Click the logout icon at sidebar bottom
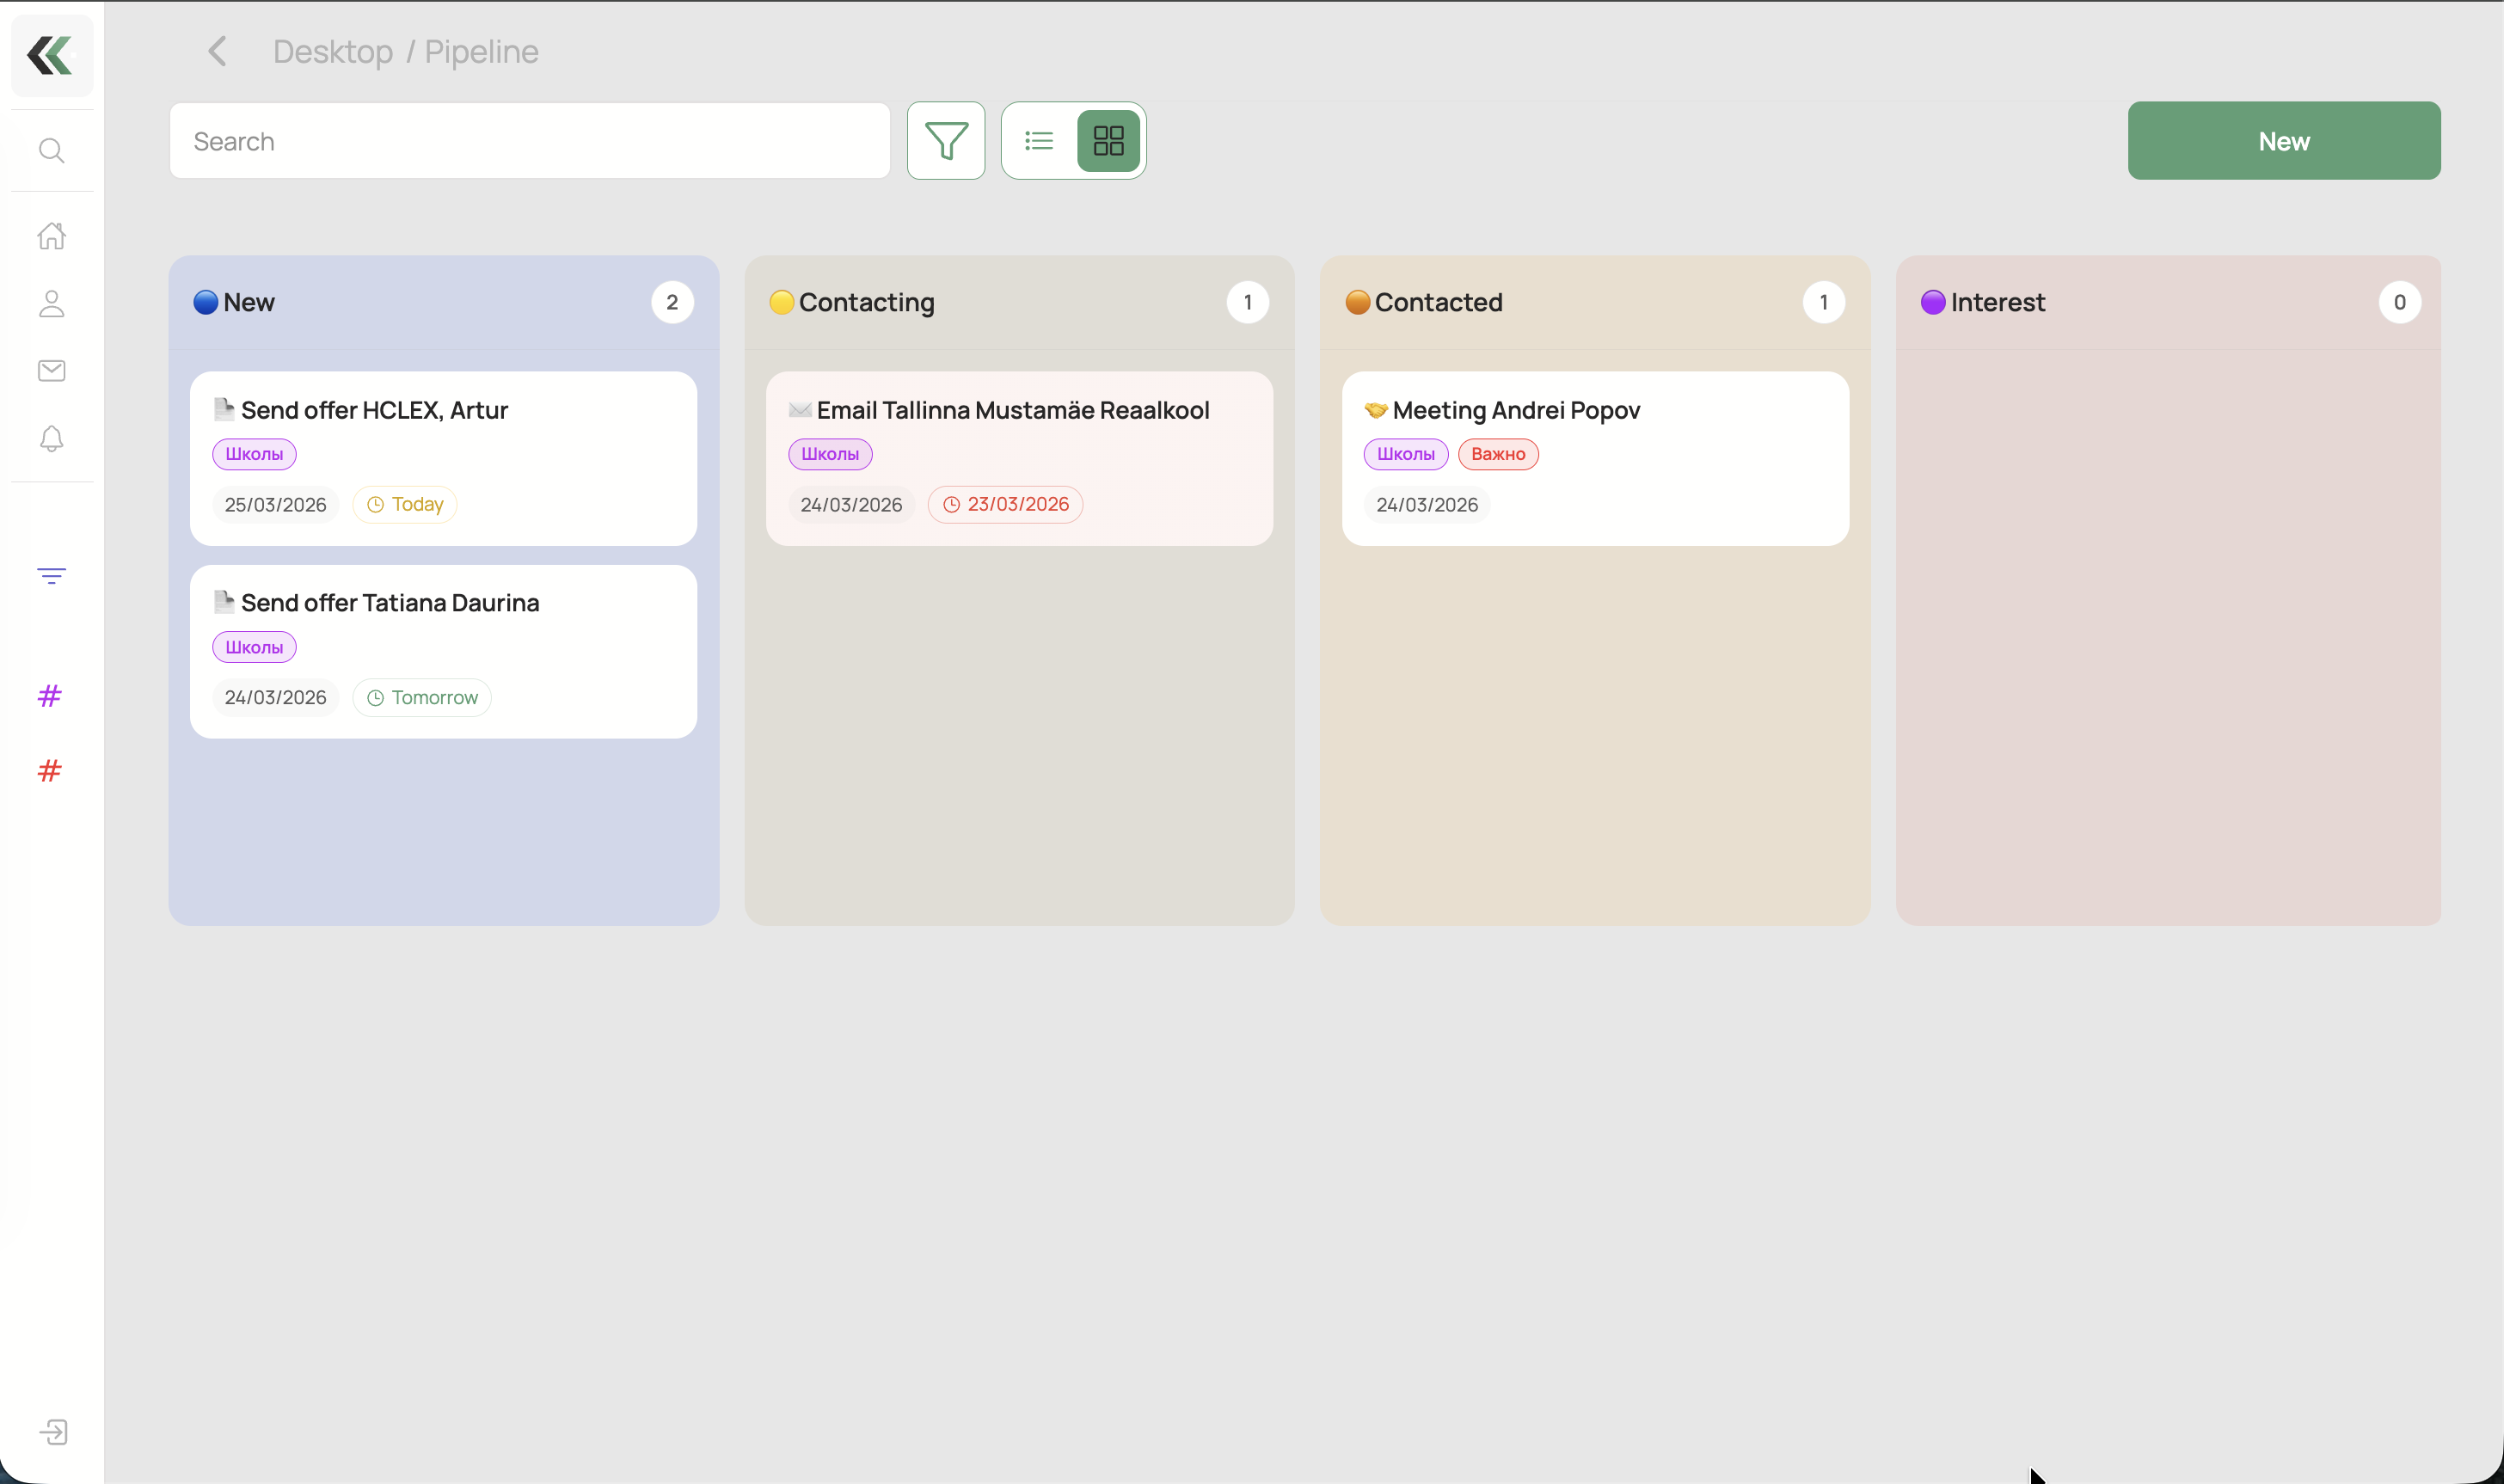This screenshot has width=2504, height=1484. point(54,1431)
